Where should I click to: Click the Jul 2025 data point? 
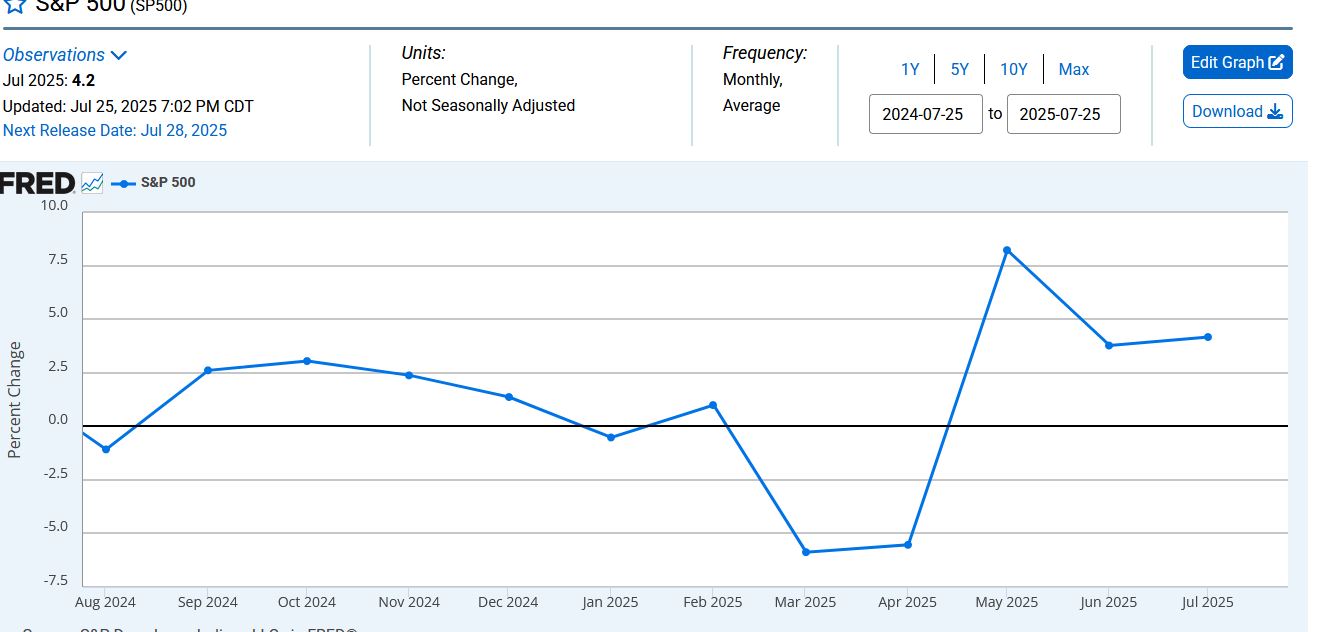[1208, 337]
